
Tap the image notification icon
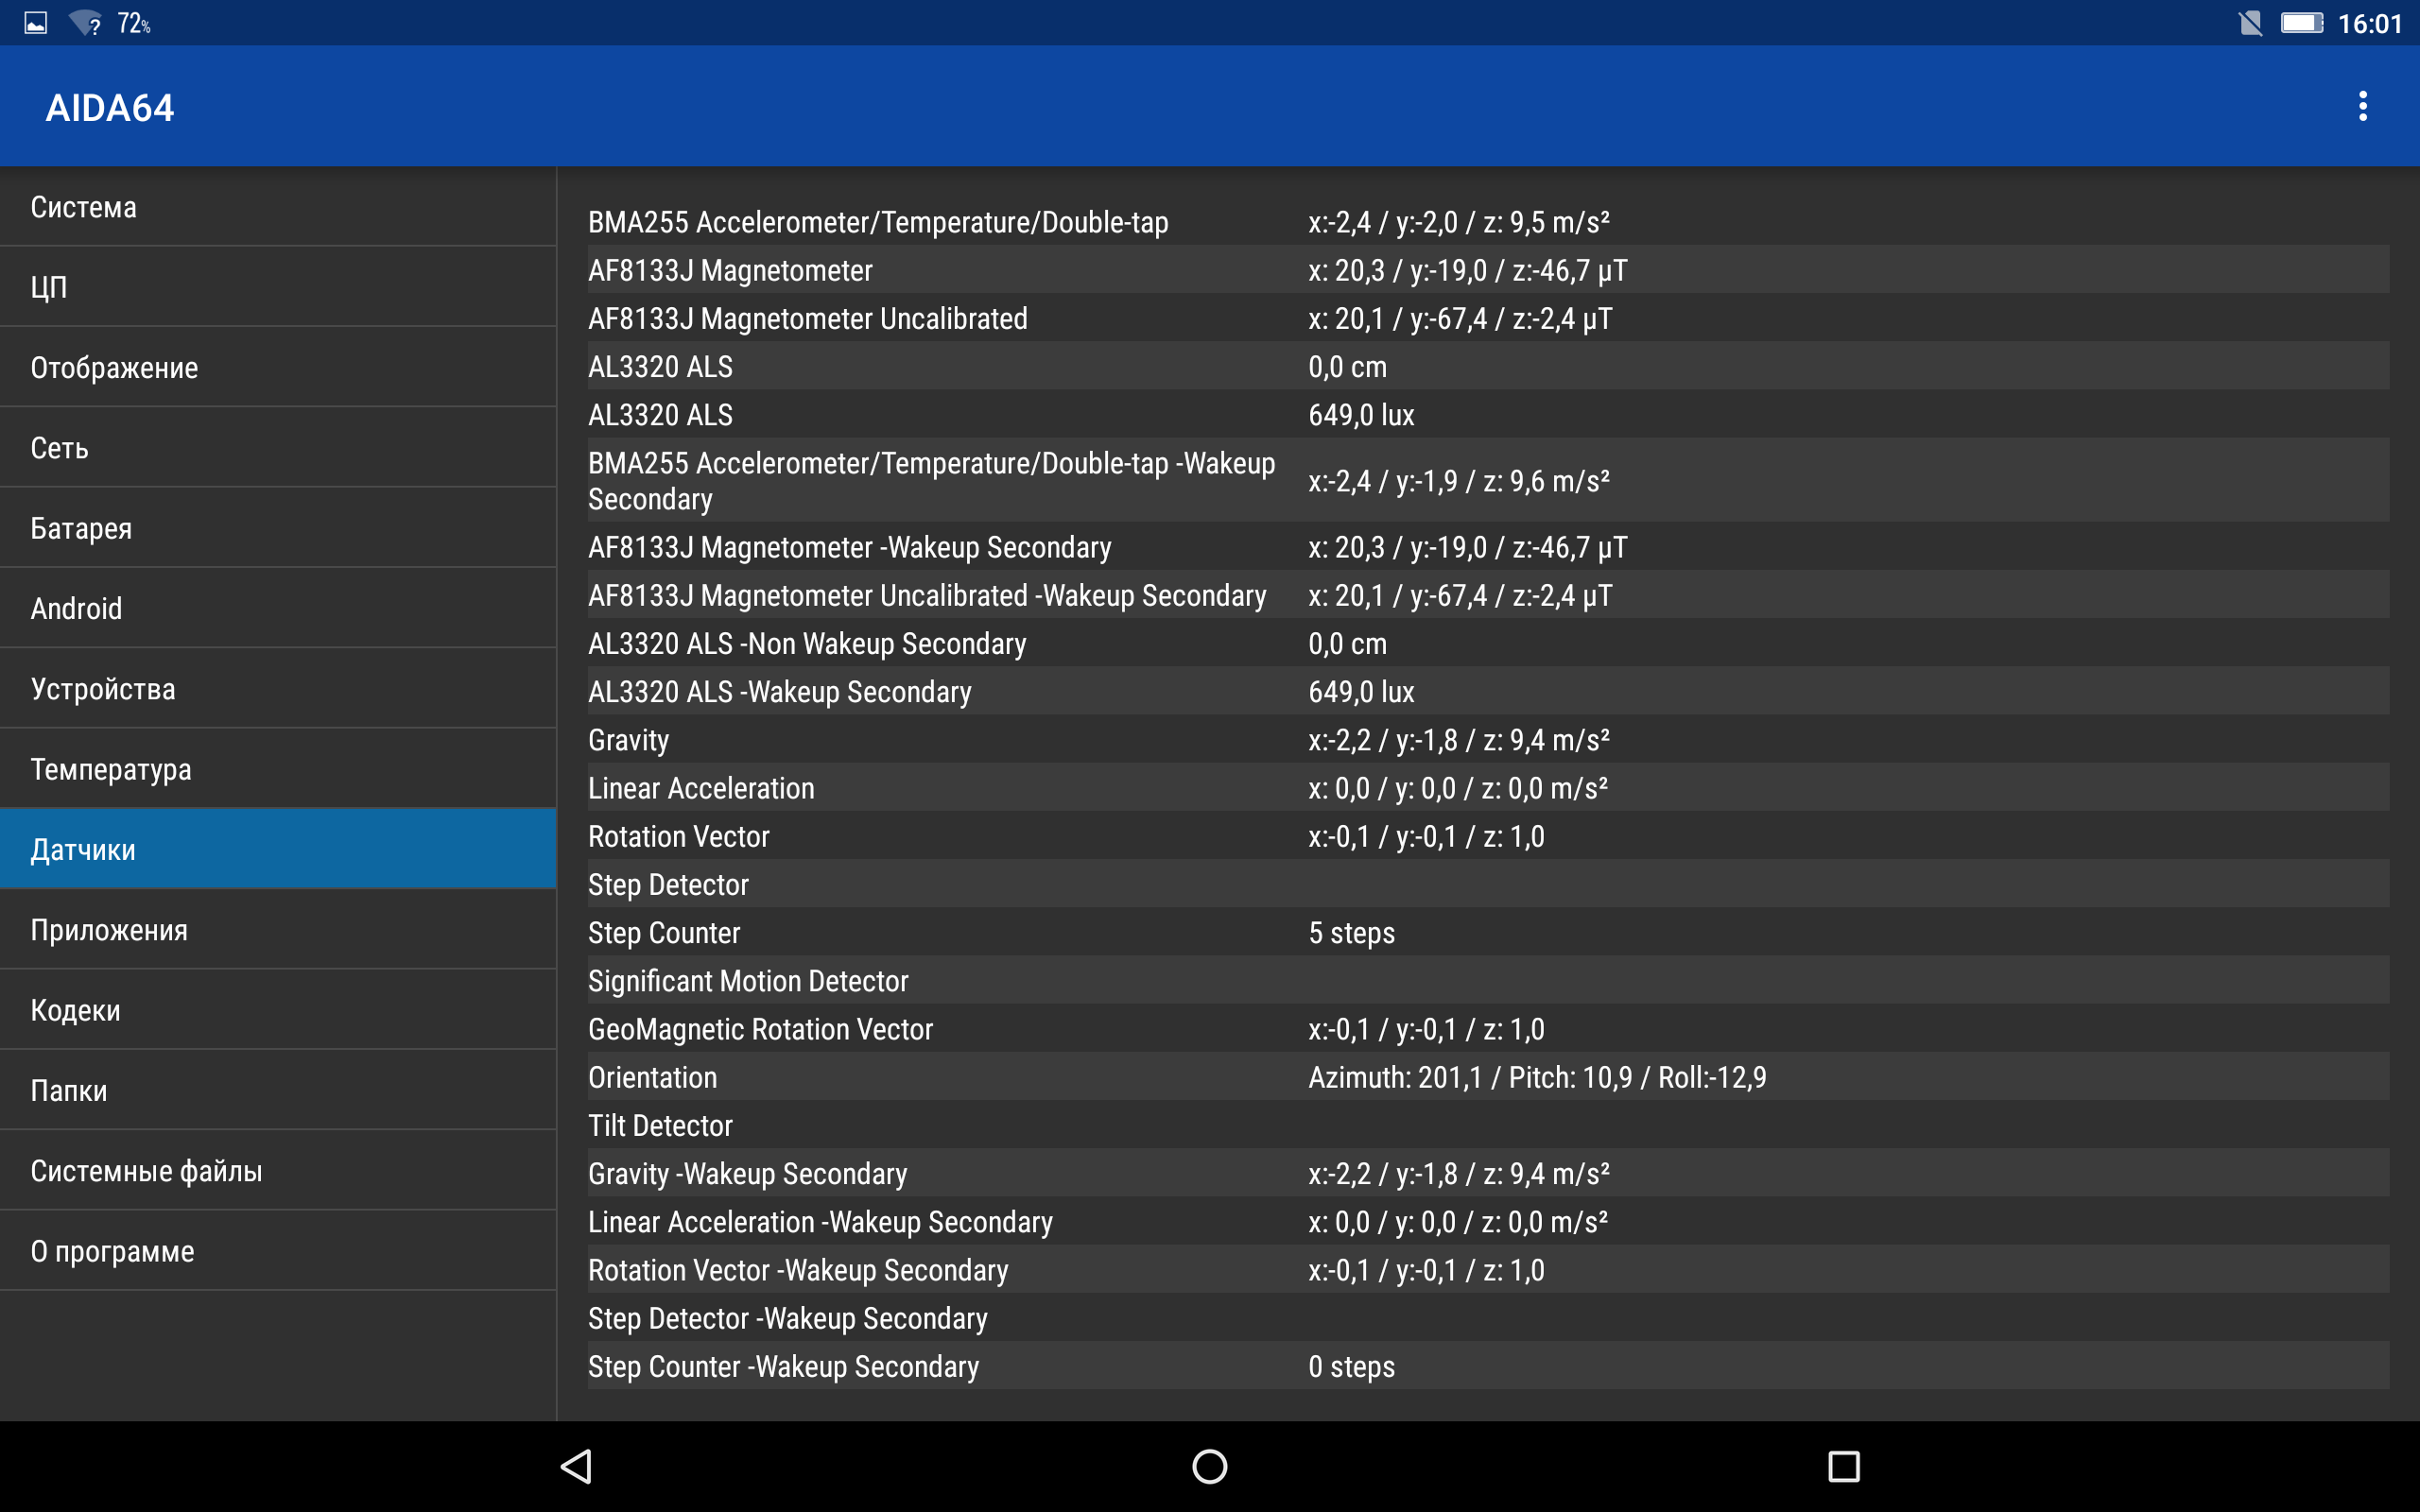[36, 23]
